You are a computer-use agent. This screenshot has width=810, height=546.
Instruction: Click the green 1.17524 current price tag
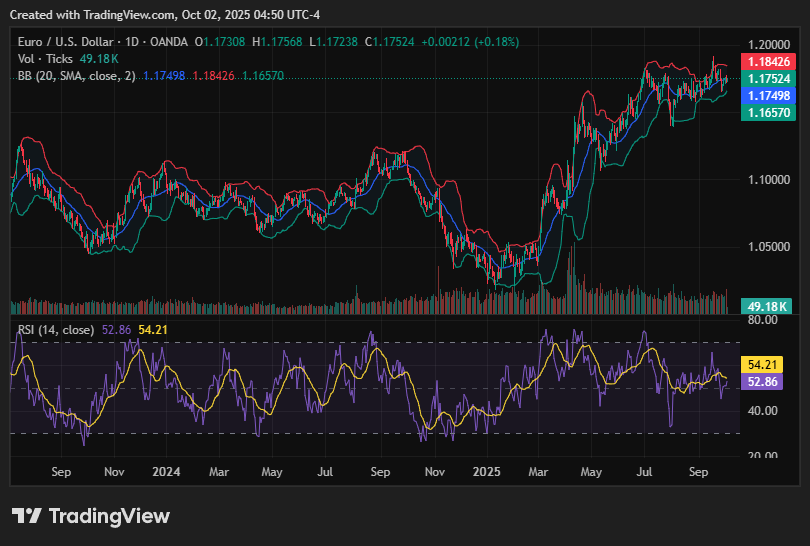[771, 78]
